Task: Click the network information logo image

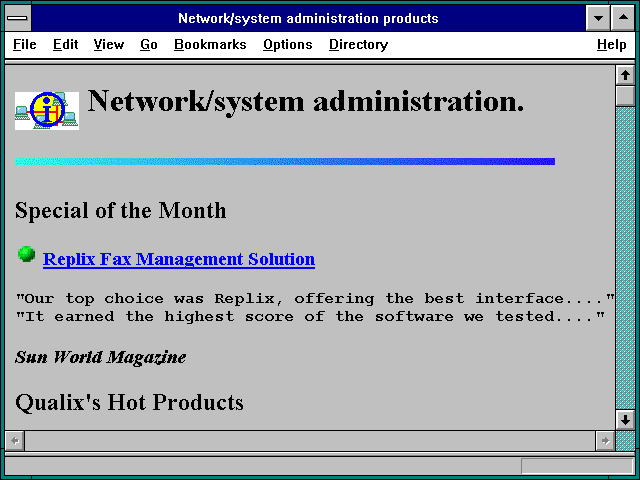Action: coord(47,111)
